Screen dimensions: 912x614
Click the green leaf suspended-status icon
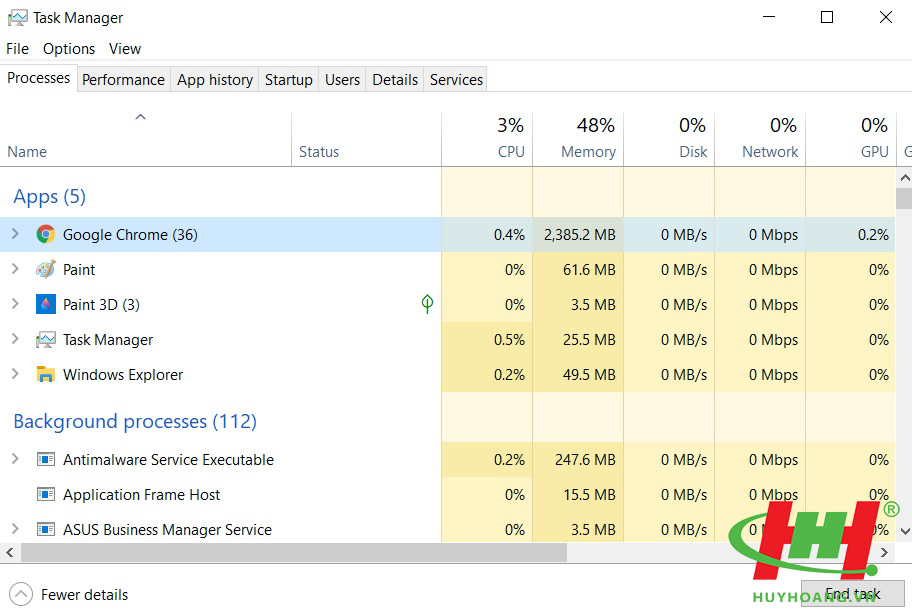click(x=428, y=304)
